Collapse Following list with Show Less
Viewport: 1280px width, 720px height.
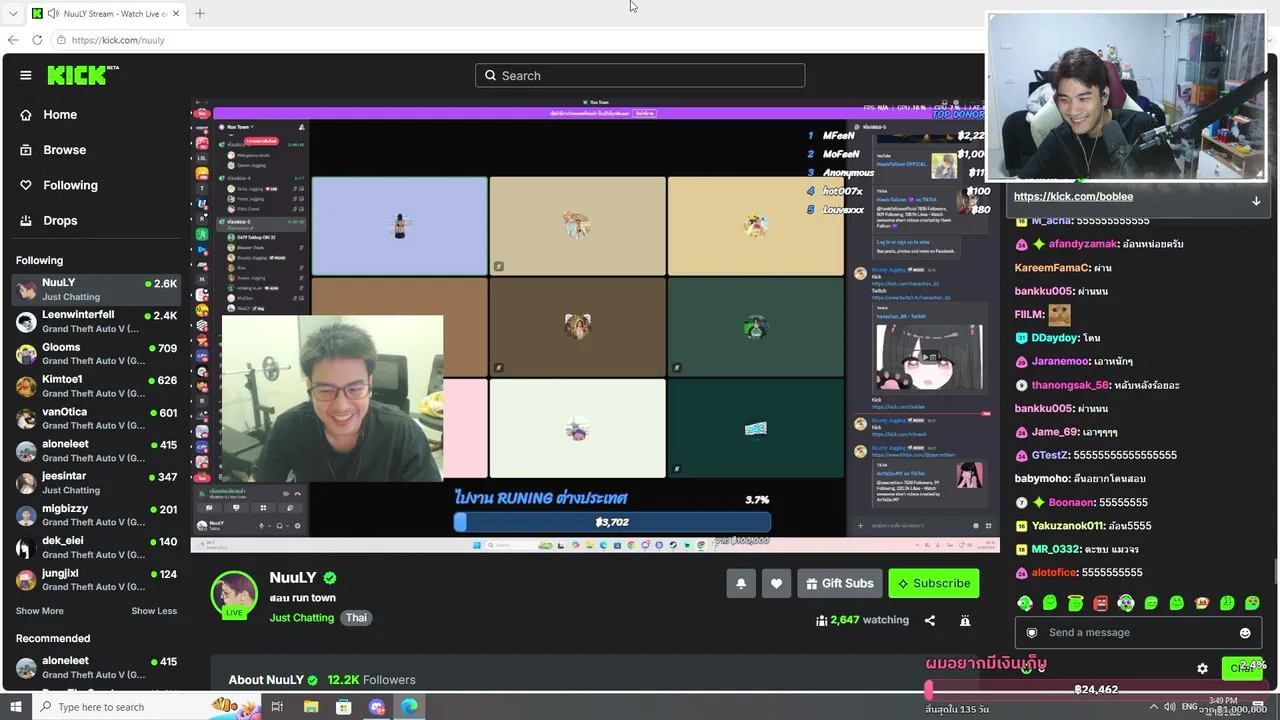point(154,611)
